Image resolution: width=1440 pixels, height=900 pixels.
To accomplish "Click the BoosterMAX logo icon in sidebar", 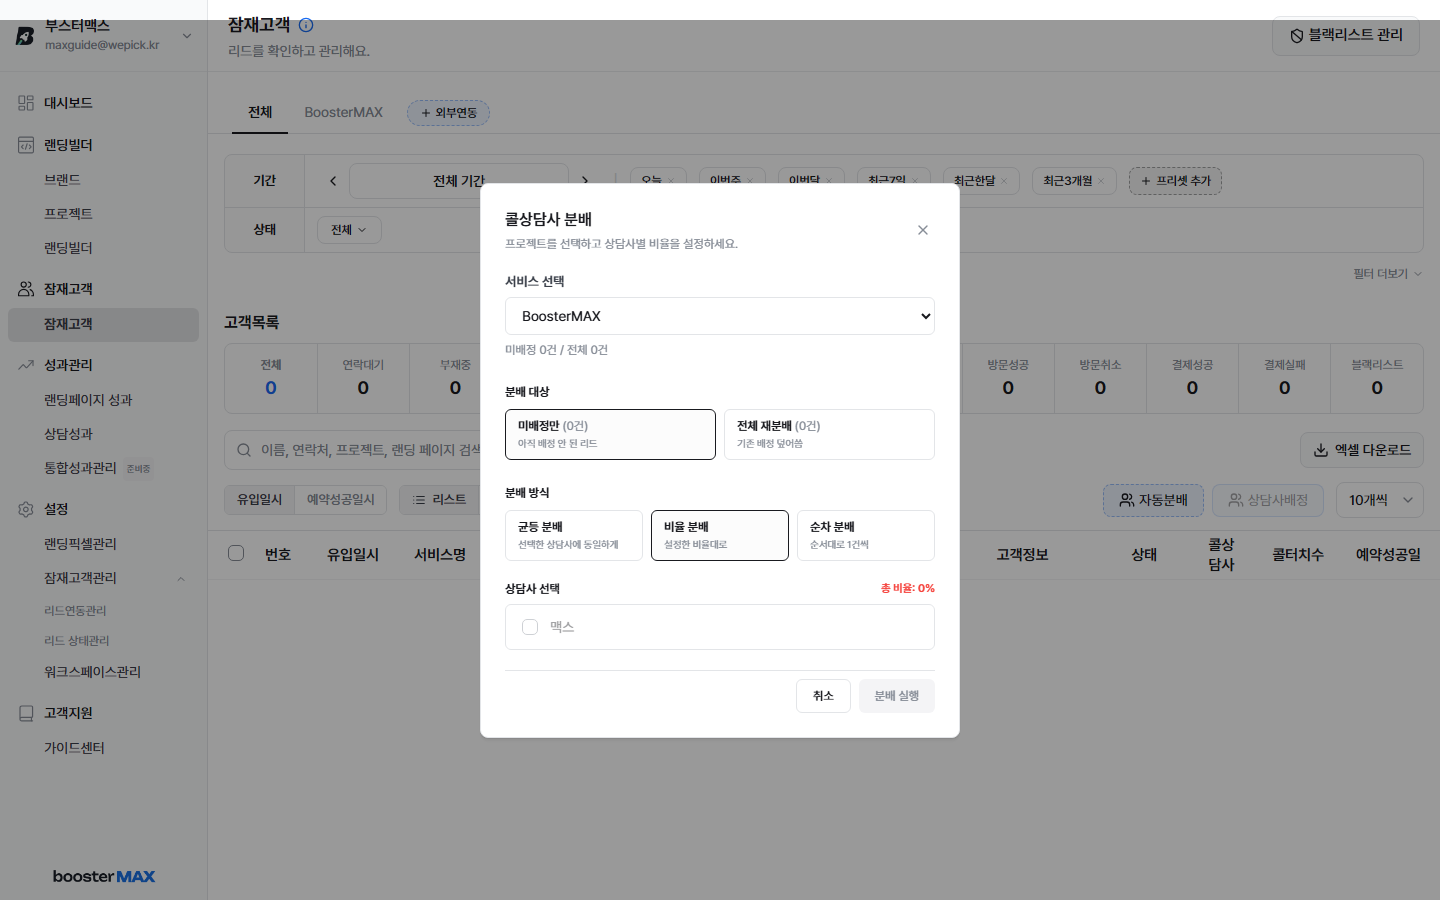I will pyautogui.click(x=25, y=36).
